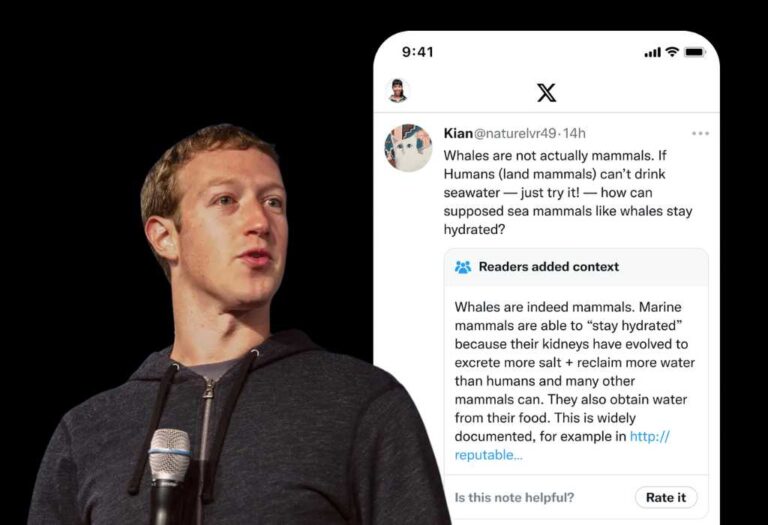This screenshot has height=525, width=768.
Task: Click the people icon beside Readers added context
Action: point(463,267)
